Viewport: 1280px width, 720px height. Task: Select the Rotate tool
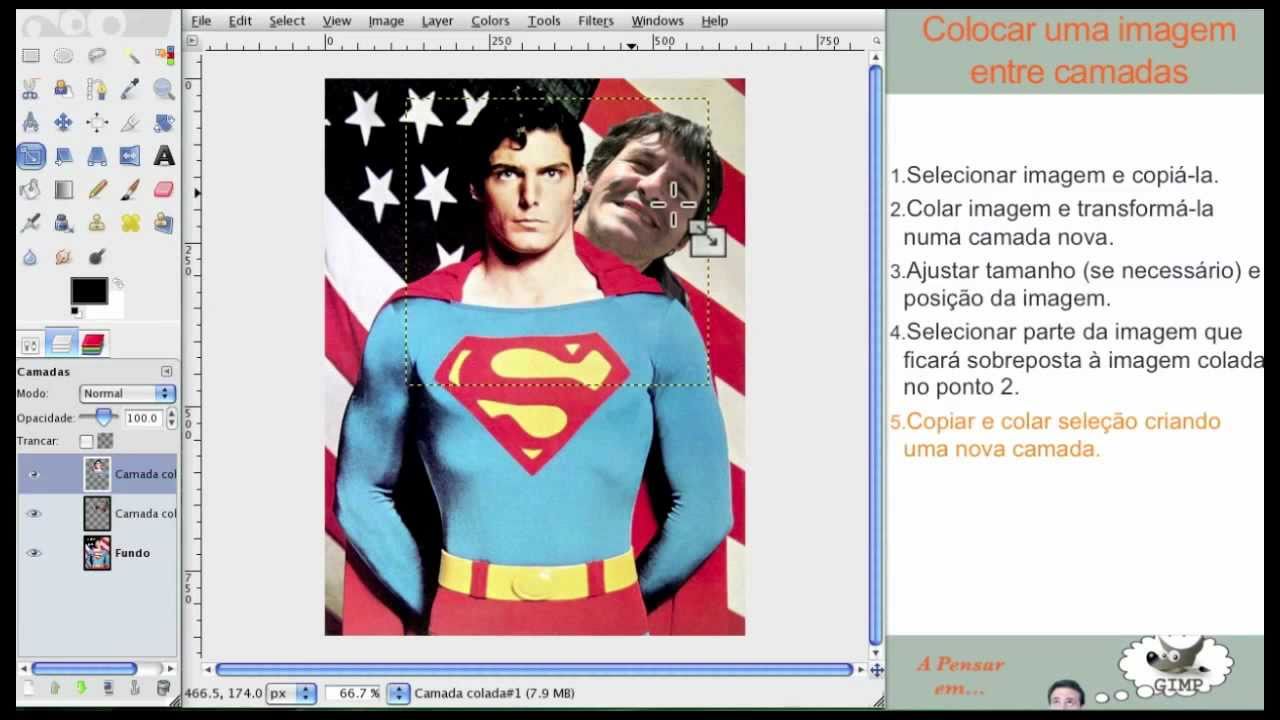[164, 122]
